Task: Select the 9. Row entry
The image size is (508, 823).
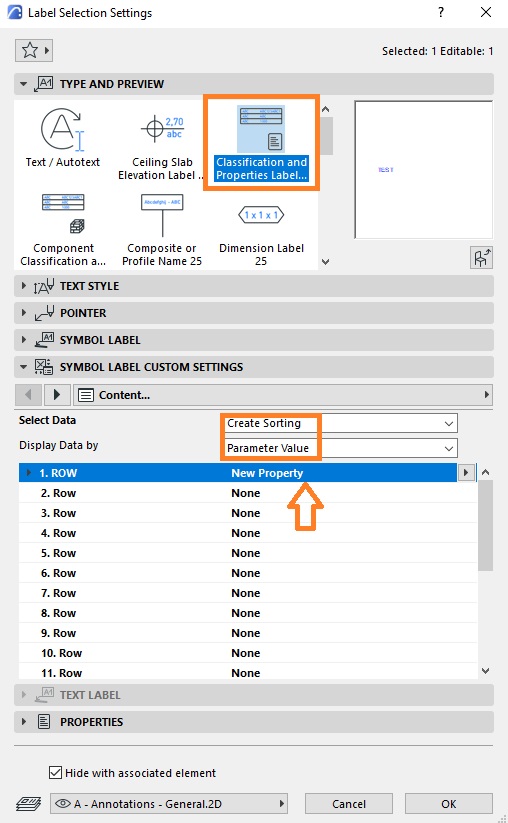Action: pos(248,633)
